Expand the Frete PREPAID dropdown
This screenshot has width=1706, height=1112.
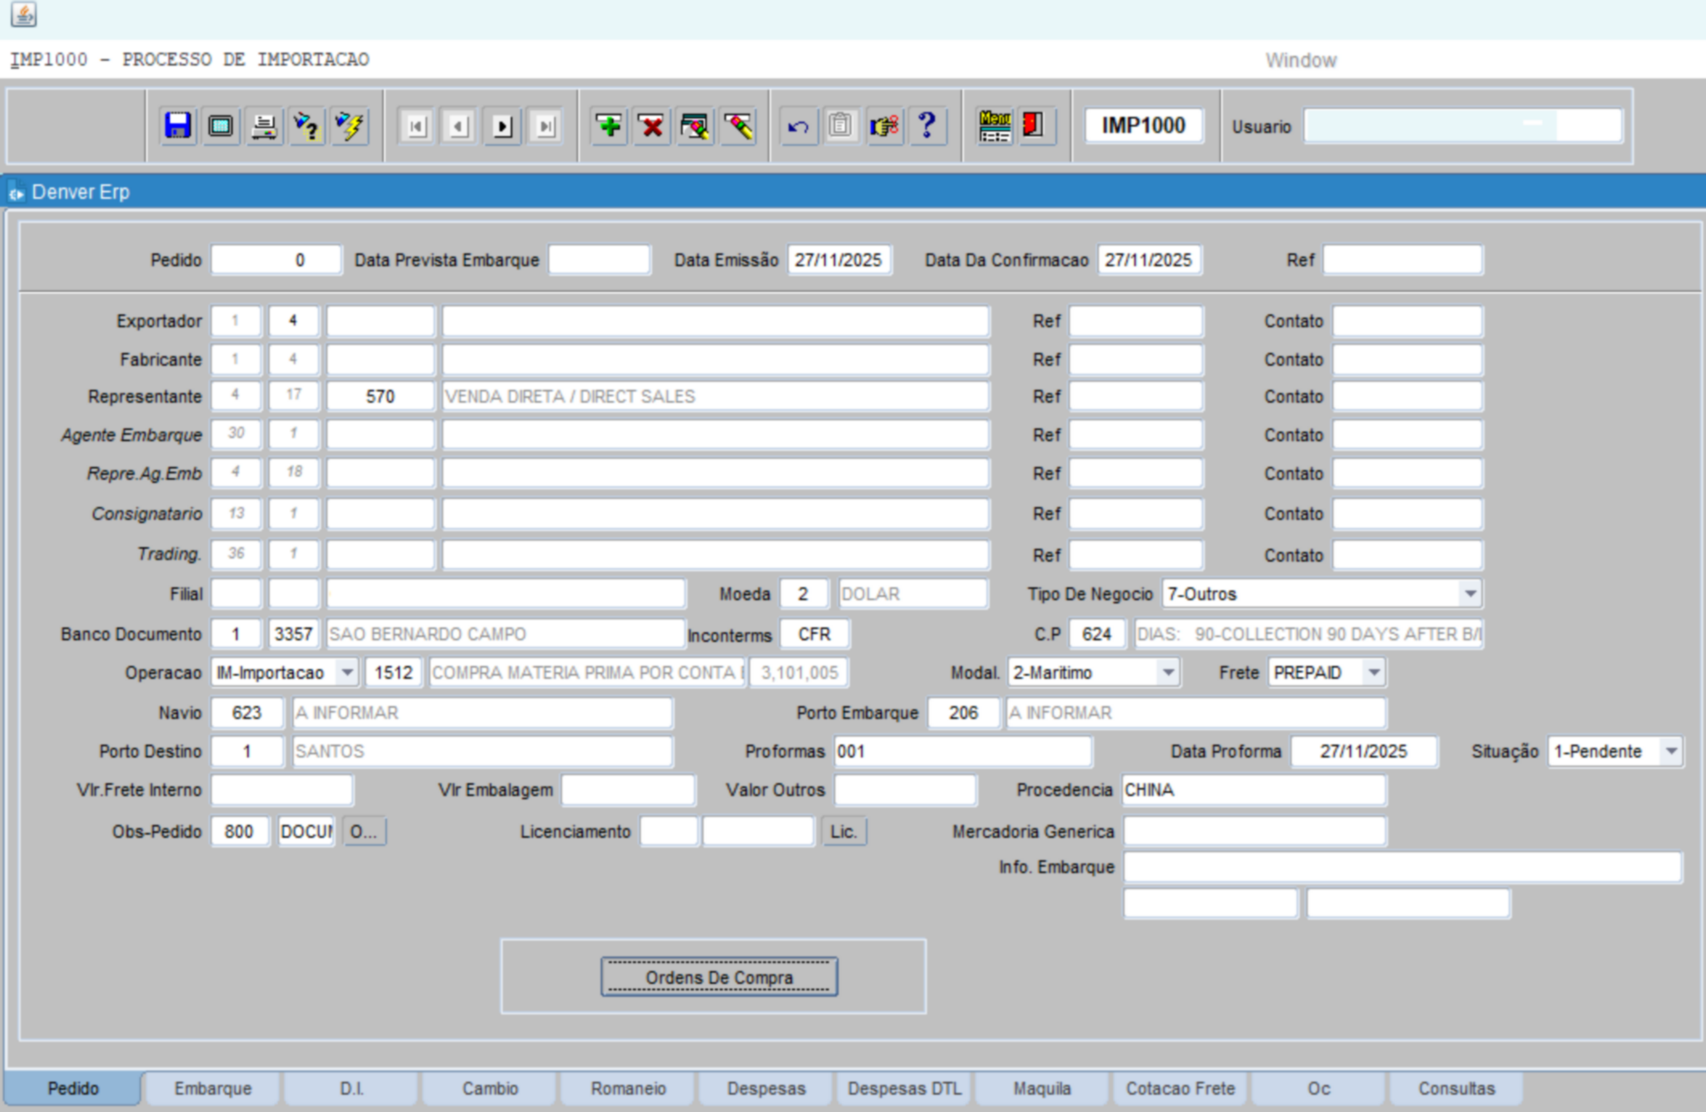coord(1373,673)
